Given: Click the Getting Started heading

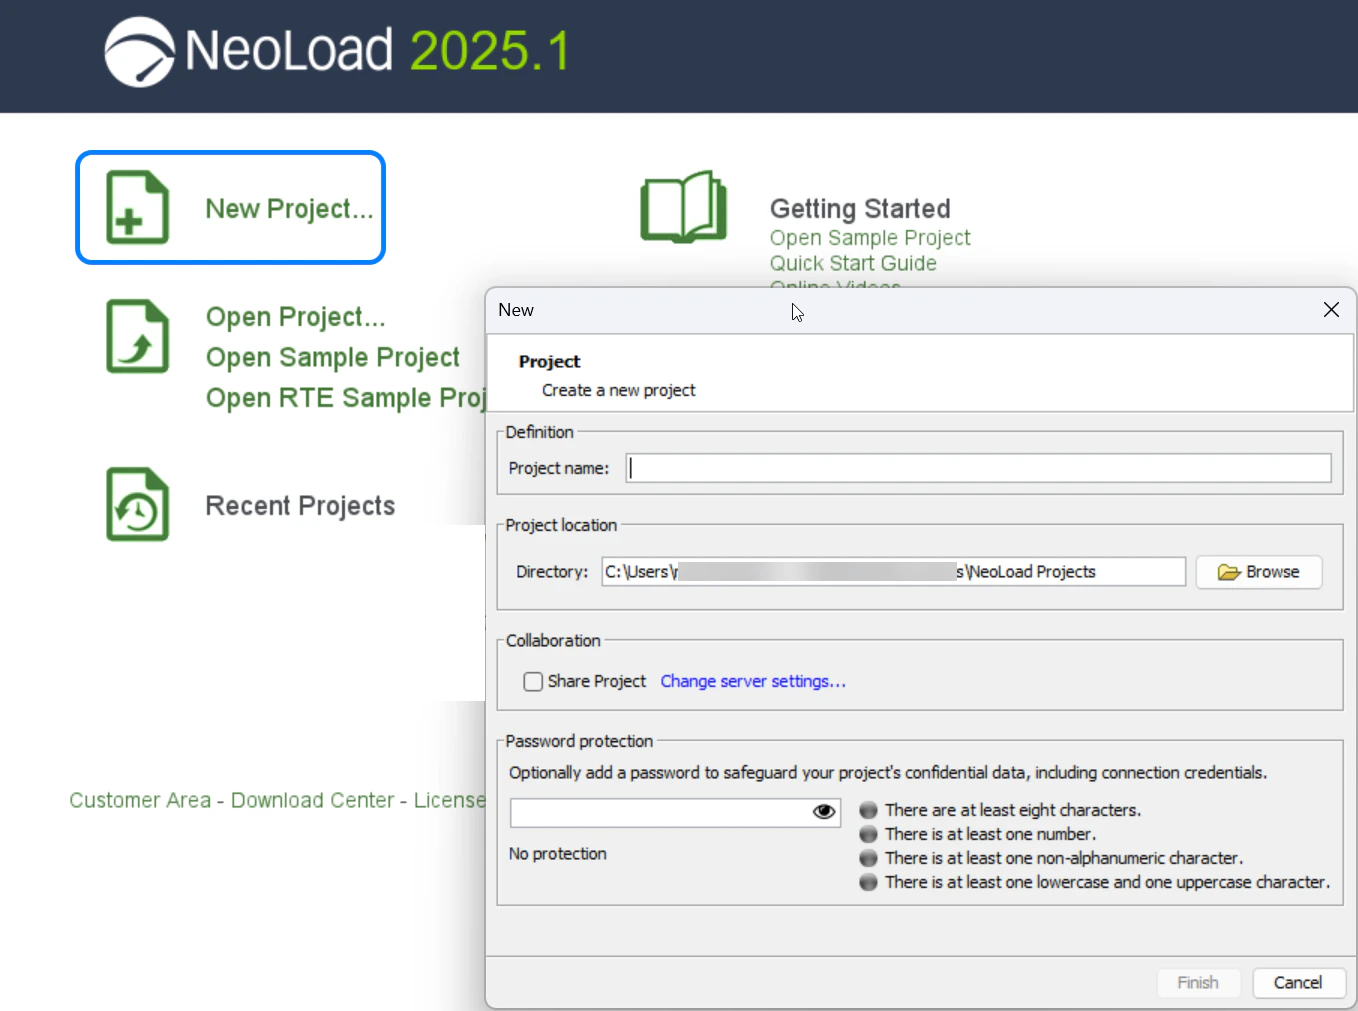Looking at the screenshot, I should click(860, 209).
